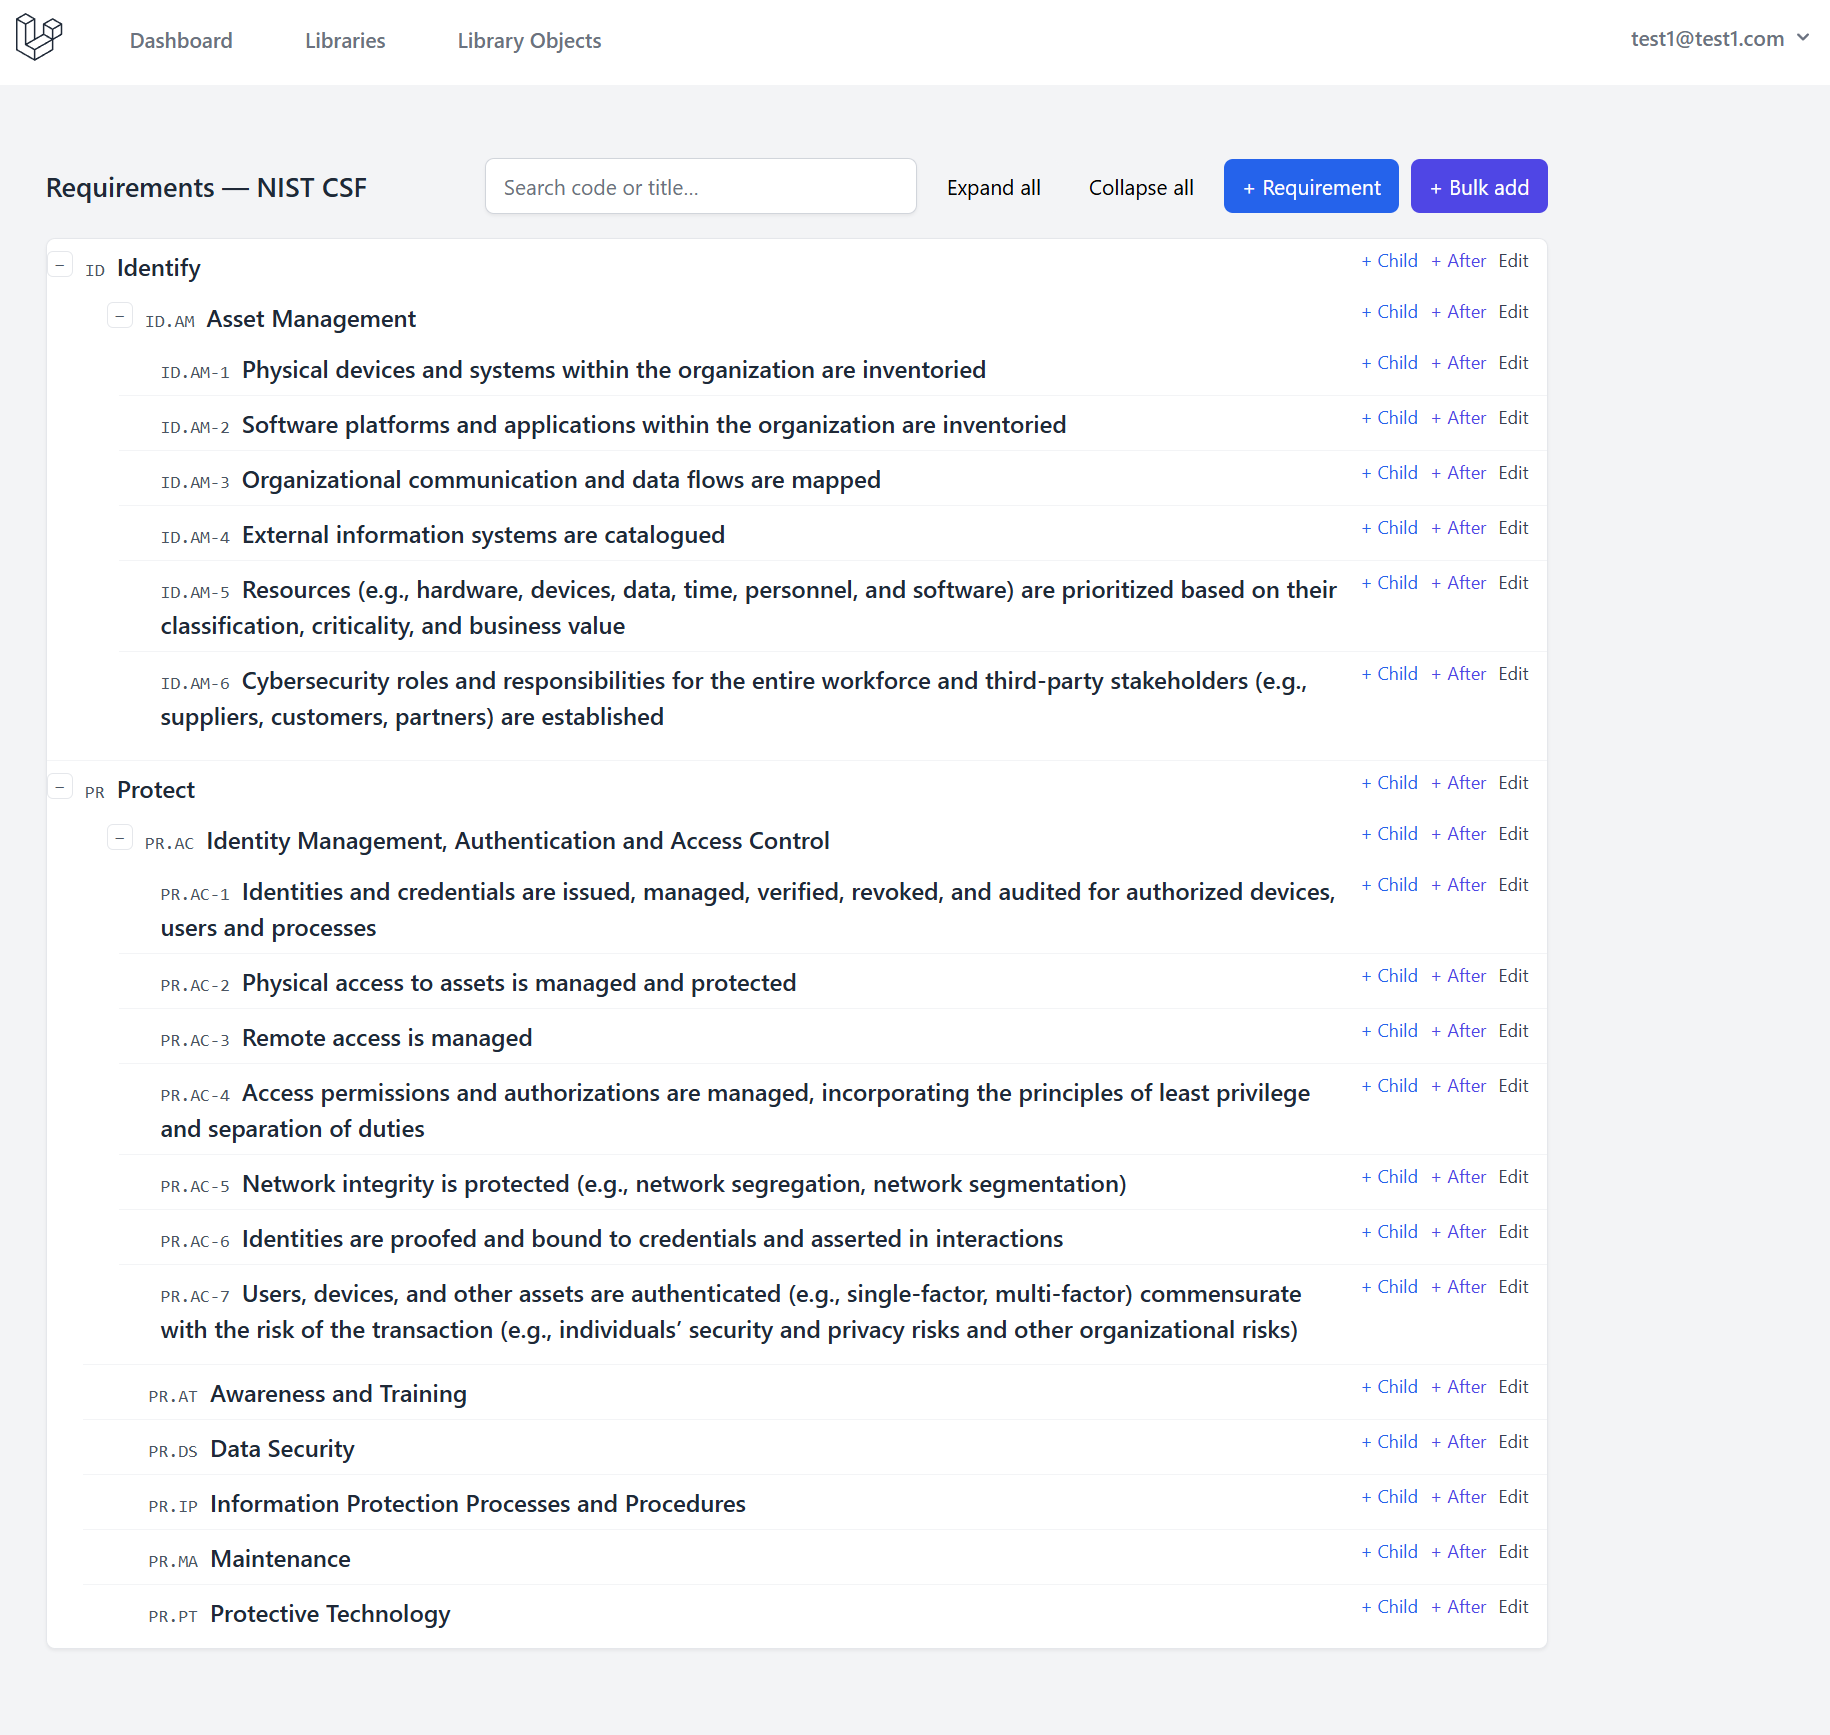
Task: Add a child under ID.AM-1
Action: tap(1389, 363)
